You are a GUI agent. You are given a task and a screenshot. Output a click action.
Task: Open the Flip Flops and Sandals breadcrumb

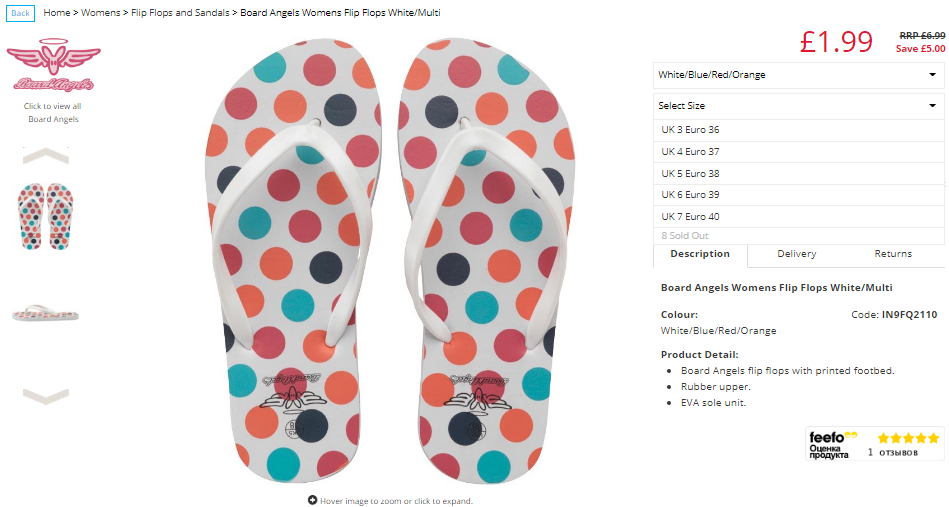(180, 13)
